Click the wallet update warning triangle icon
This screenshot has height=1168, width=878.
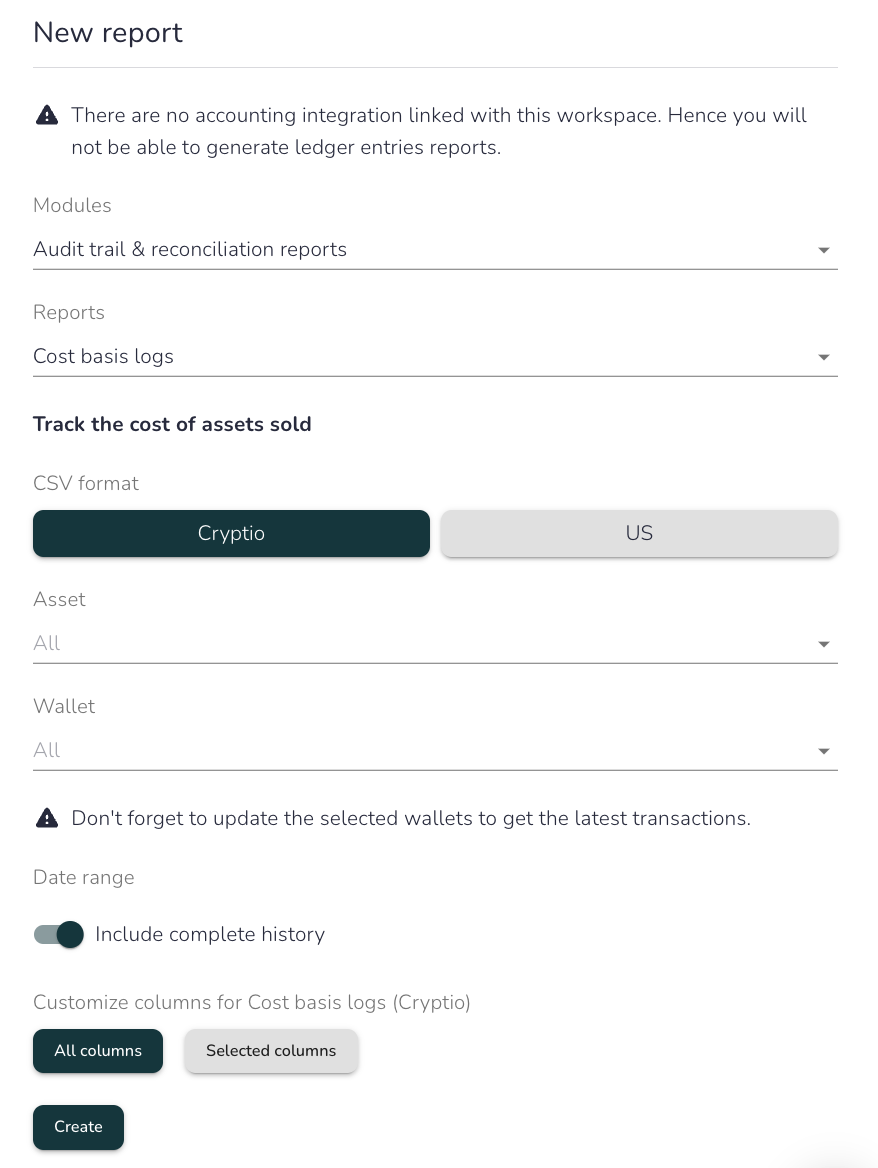tap(47, 818)
